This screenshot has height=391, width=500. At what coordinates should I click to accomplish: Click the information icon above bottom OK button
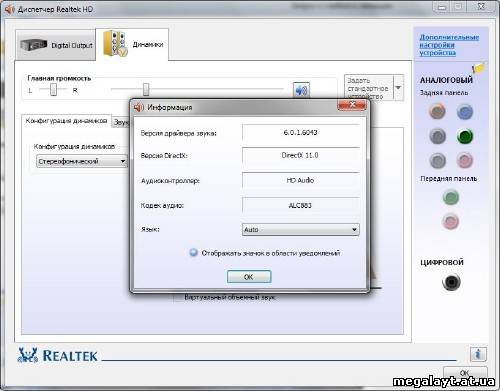point(478,354)
